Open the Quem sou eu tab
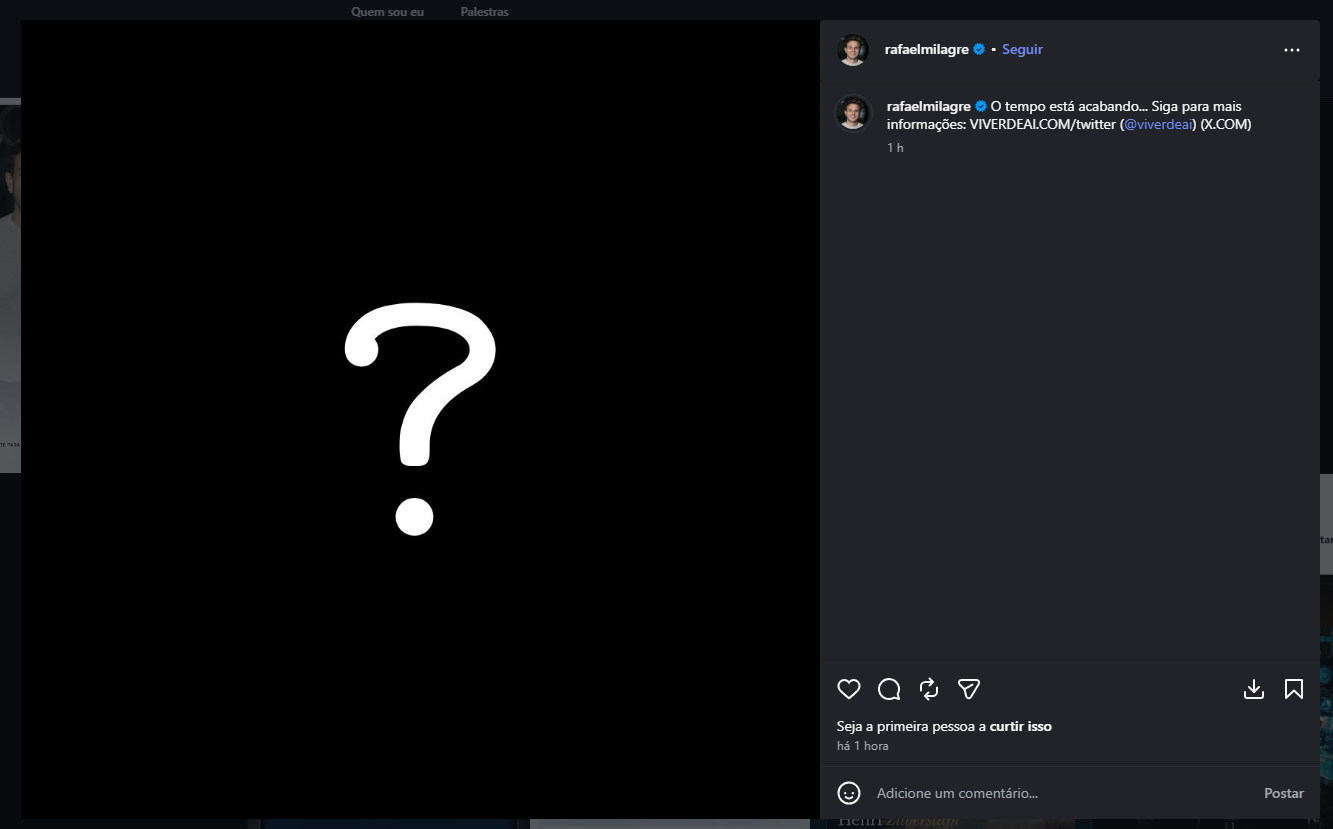 (x=387, y=12)
